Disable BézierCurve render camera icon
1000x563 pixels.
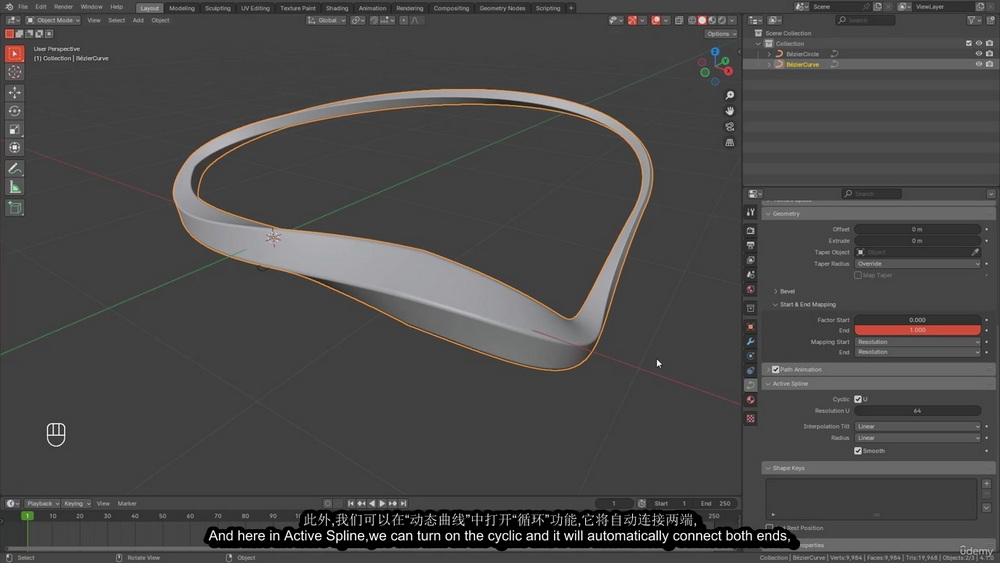coord(989,64)
